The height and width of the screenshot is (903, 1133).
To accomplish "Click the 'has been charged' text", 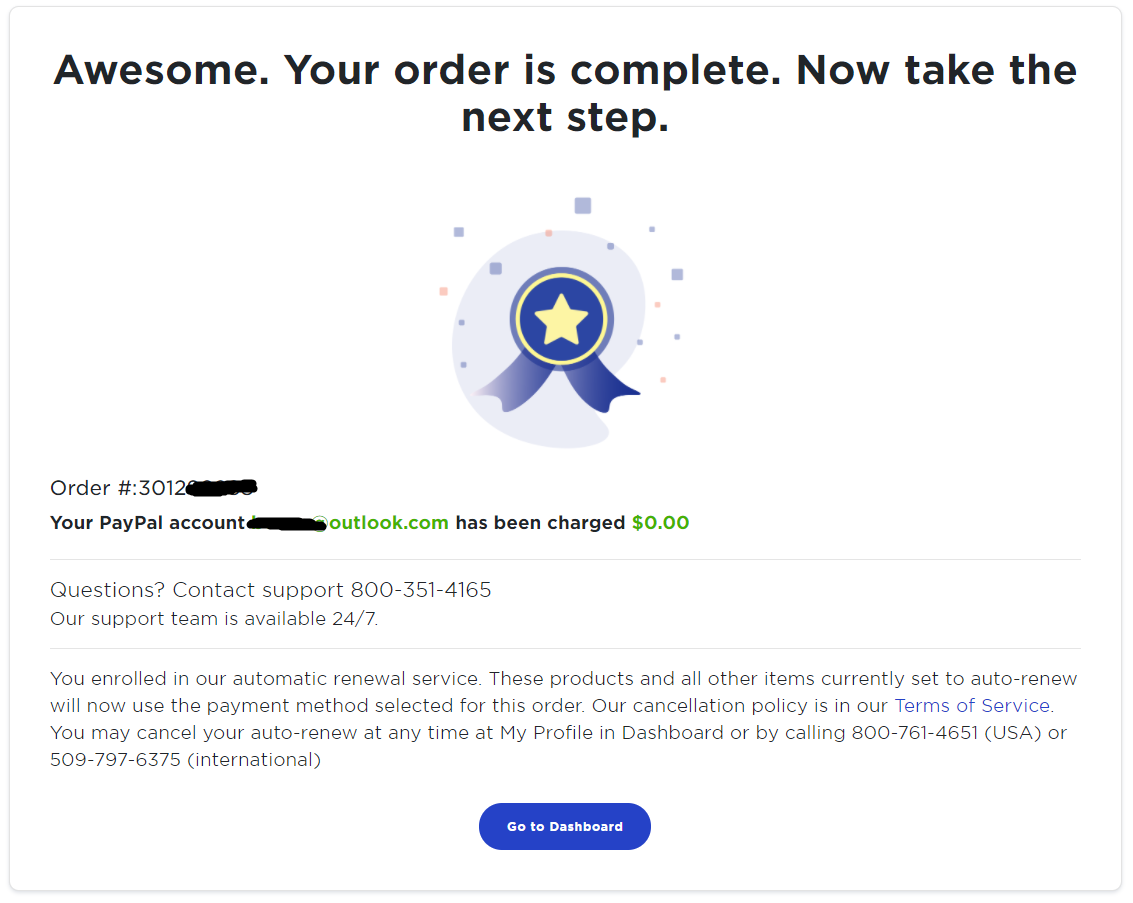I will 540,522.
